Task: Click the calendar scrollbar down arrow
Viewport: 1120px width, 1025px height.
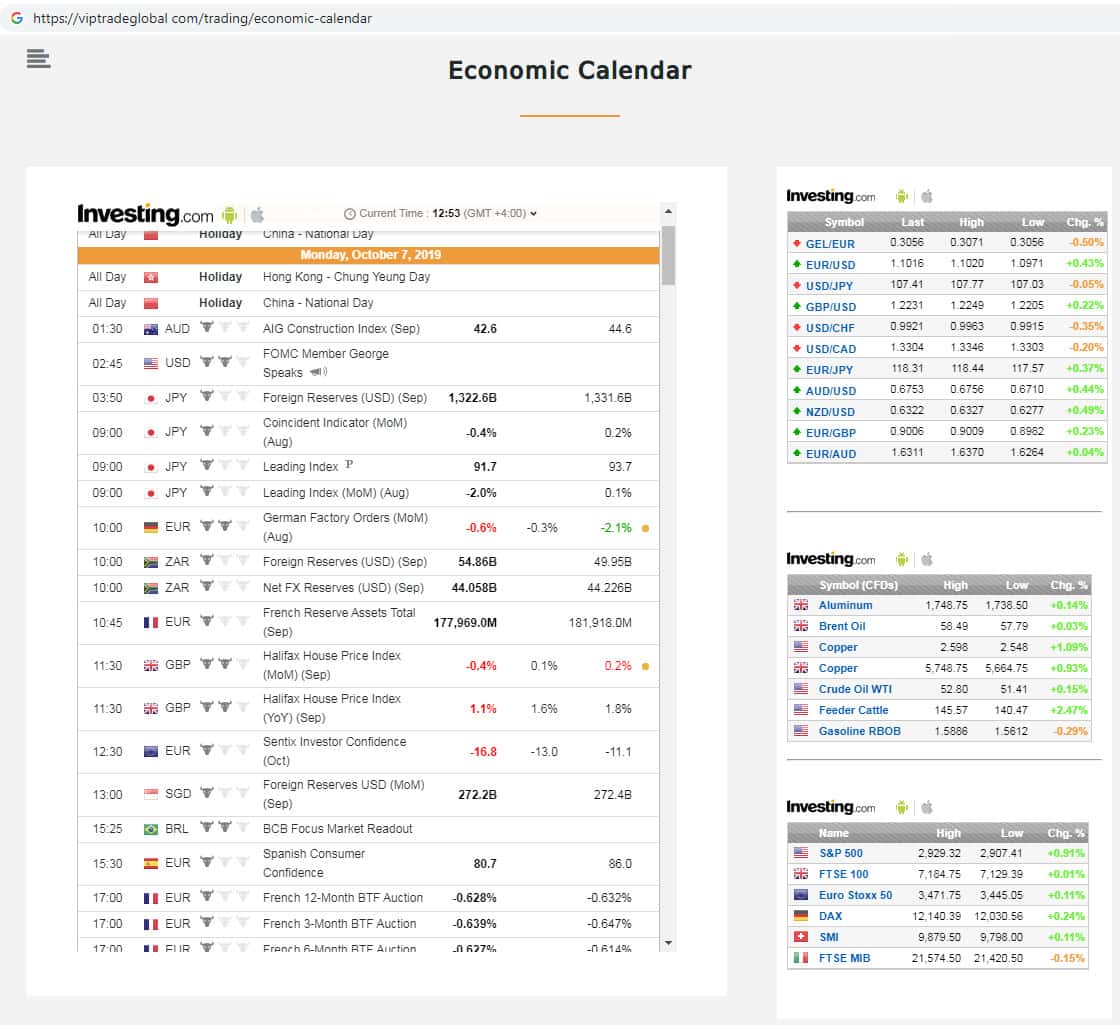Action: tap(668, 944)
